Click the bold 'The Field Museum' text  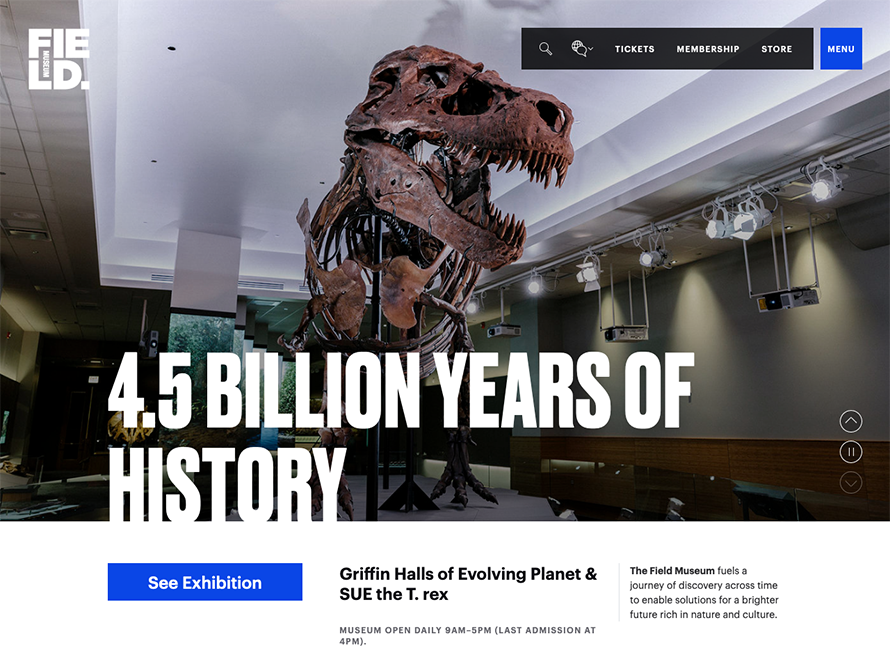click(x=672, y=571)
